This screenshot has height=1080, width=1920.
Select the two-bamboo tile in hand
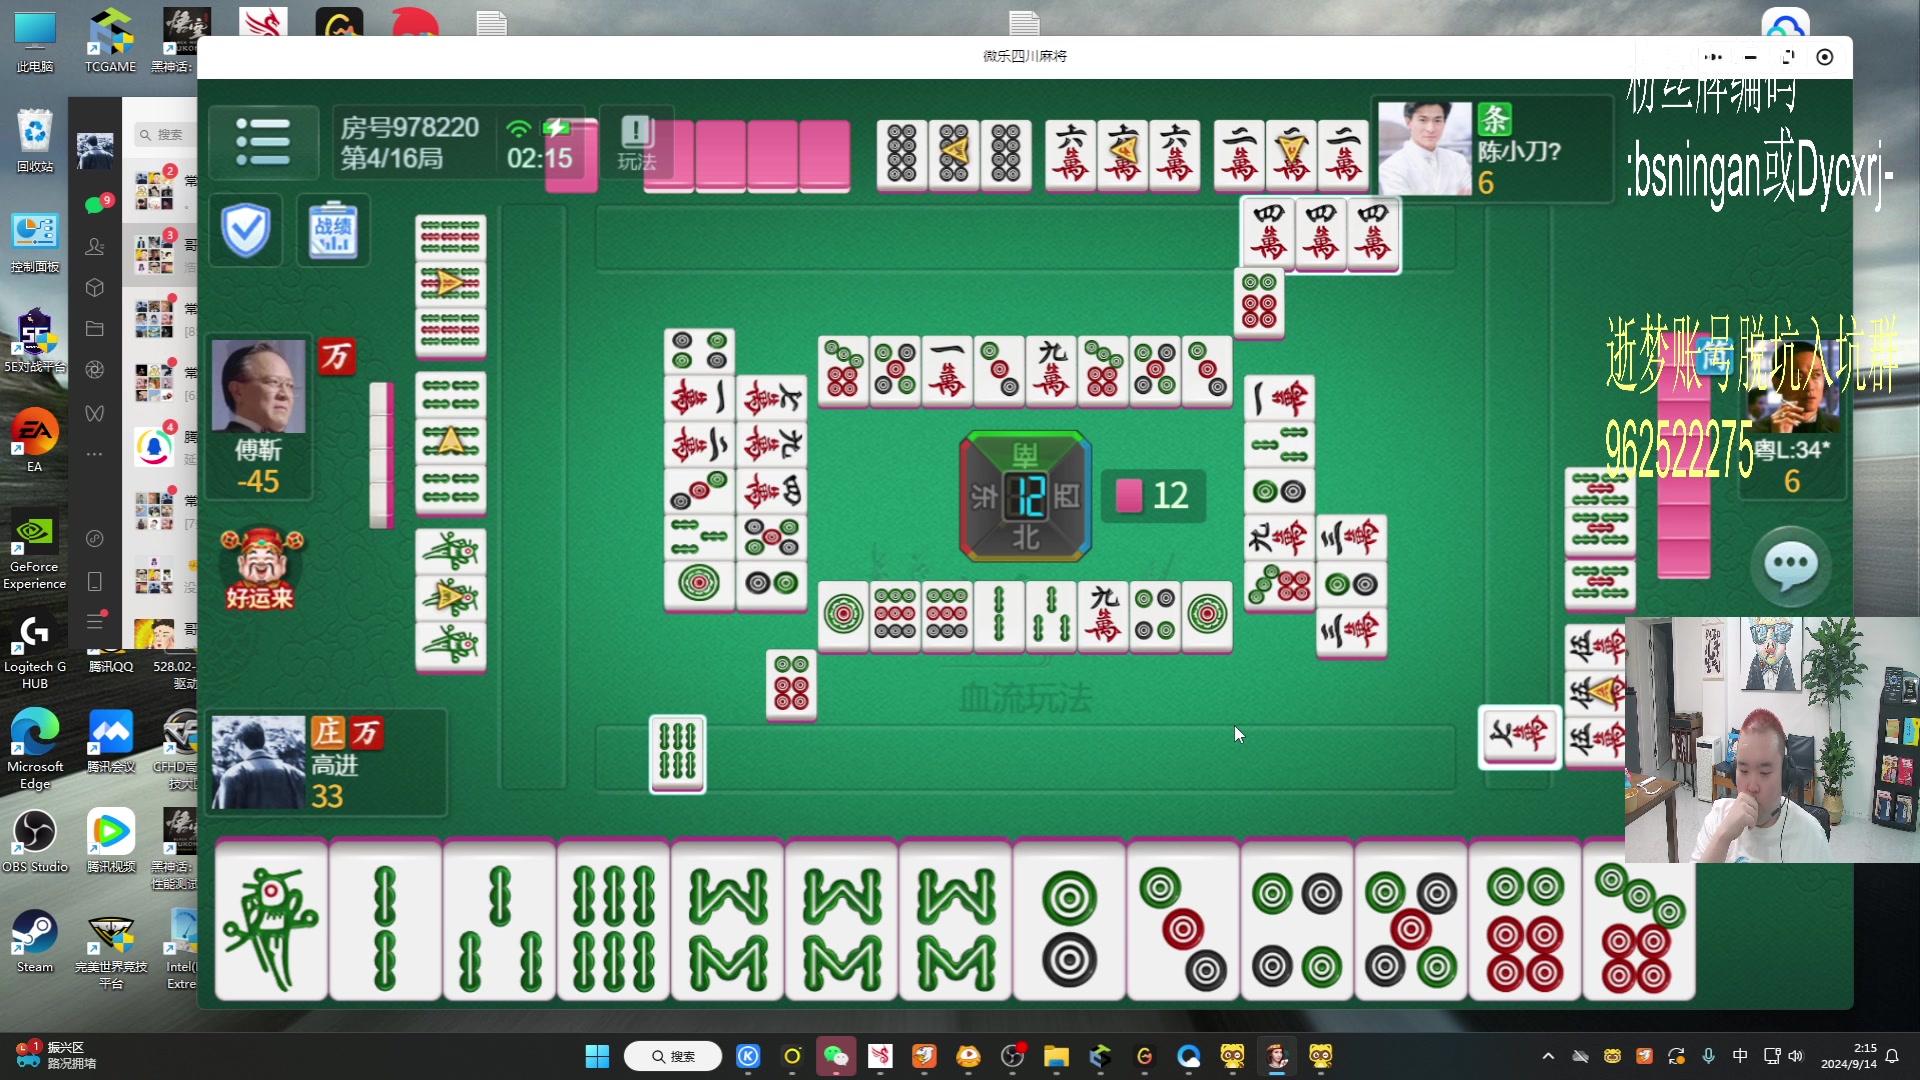[385, 921]
